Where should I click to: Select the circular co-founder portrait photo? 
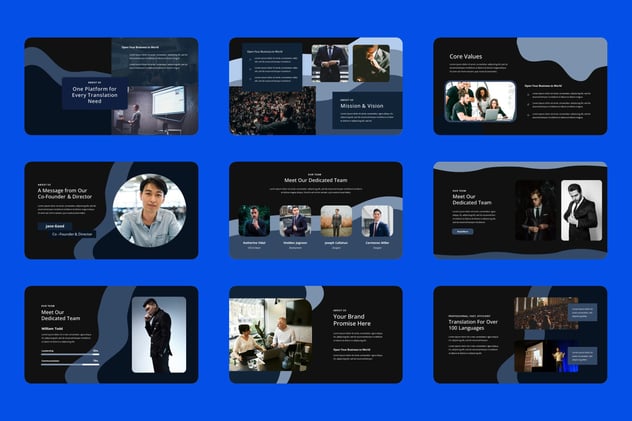tap(150, 210)
